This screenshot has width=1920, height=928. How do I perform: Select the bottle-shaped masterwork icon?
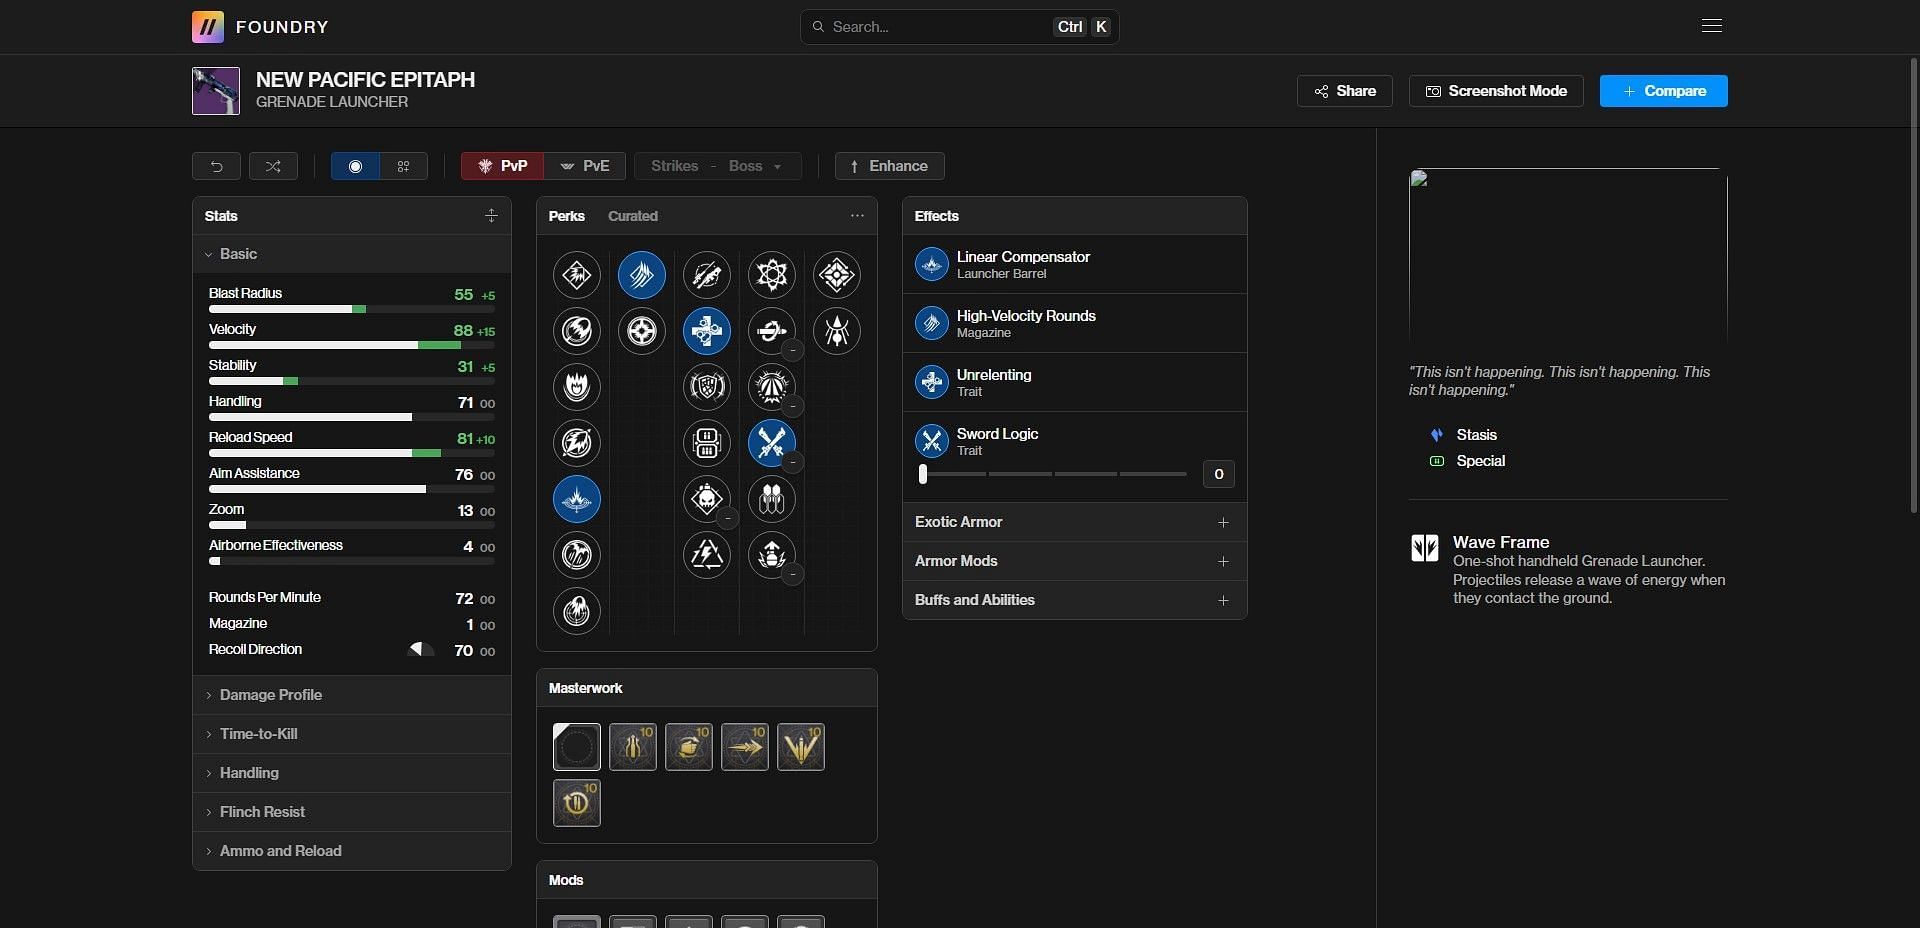(633, 747)
